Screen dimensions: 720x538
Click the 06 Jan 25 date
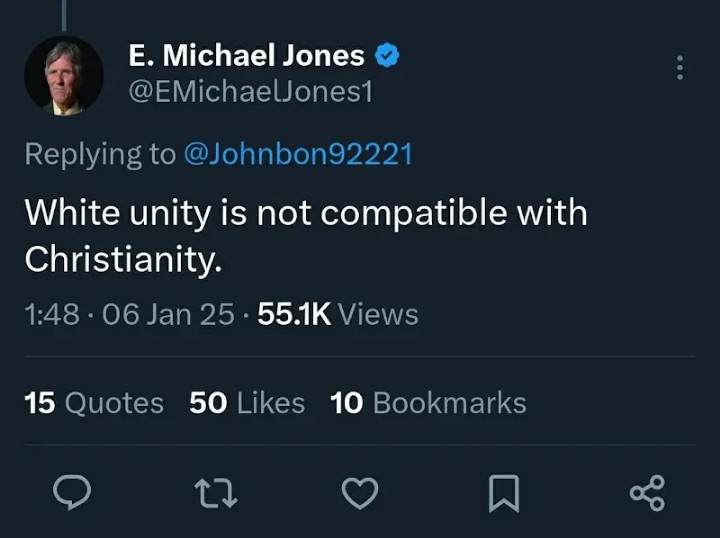pos(167,314)
